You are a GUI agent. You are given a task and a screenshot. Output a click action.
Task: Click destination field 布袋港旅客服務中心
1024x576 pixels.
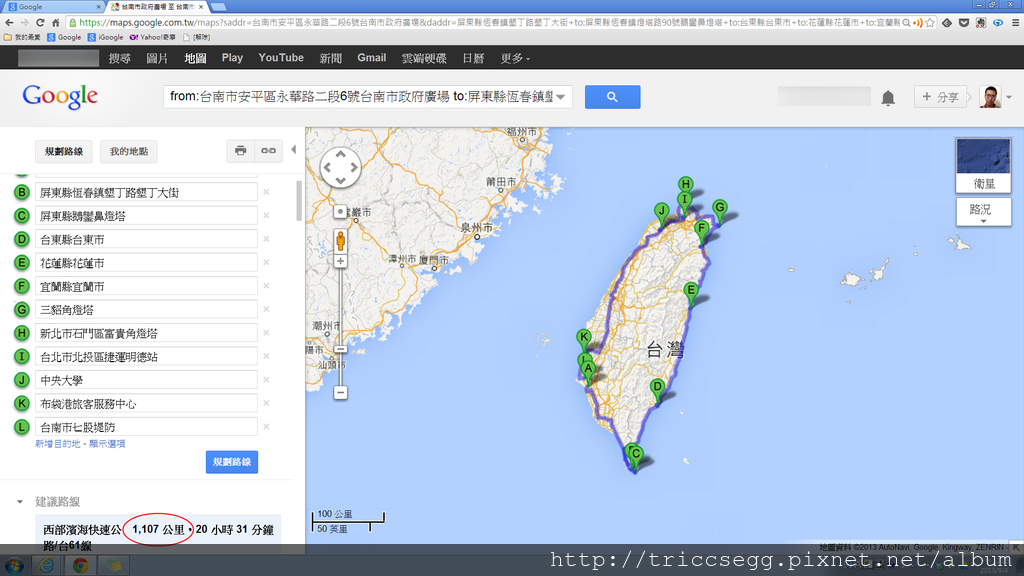point(146,404)
